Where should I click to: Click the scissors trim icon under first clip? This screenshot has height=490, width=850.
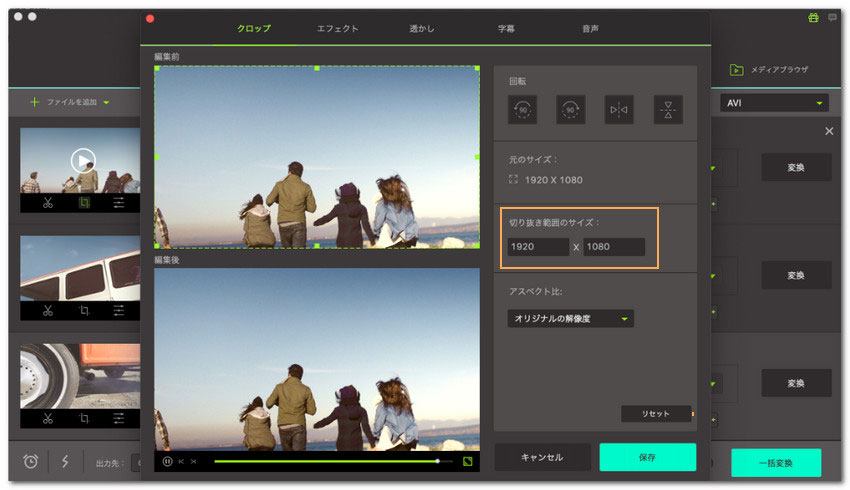[x=48, y=203]
